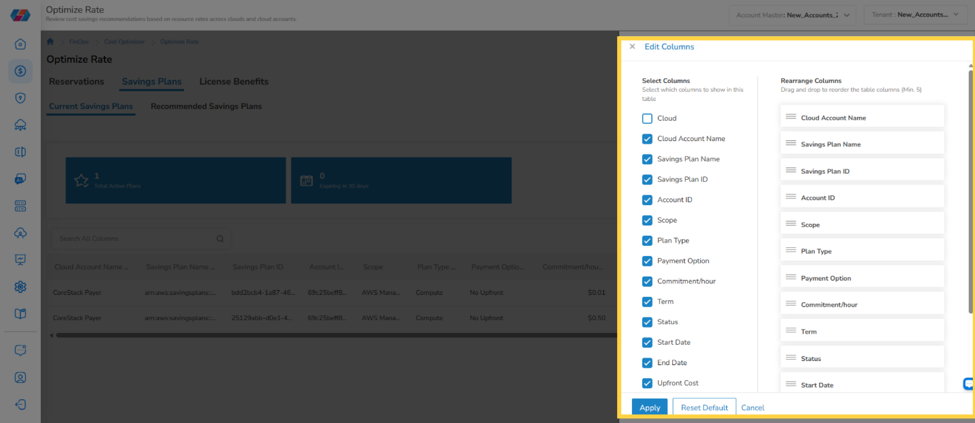The width and height of the screenshot is (975, 423).
Task: Uncheck the Start Date checkbox
Action: click(647, 342)
